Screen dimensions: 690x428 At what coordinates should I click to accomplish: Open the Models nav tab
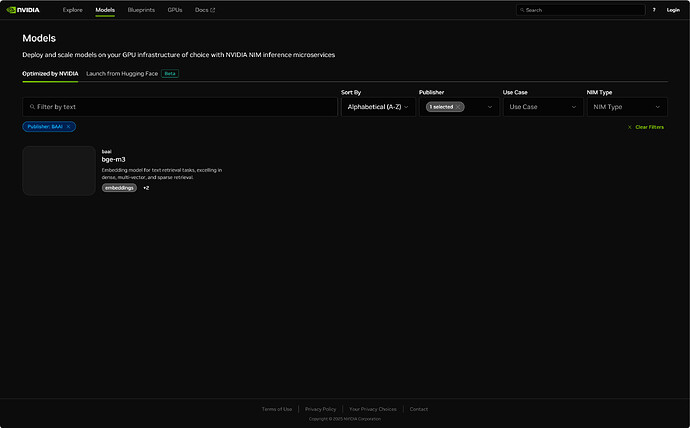point(105,10)
